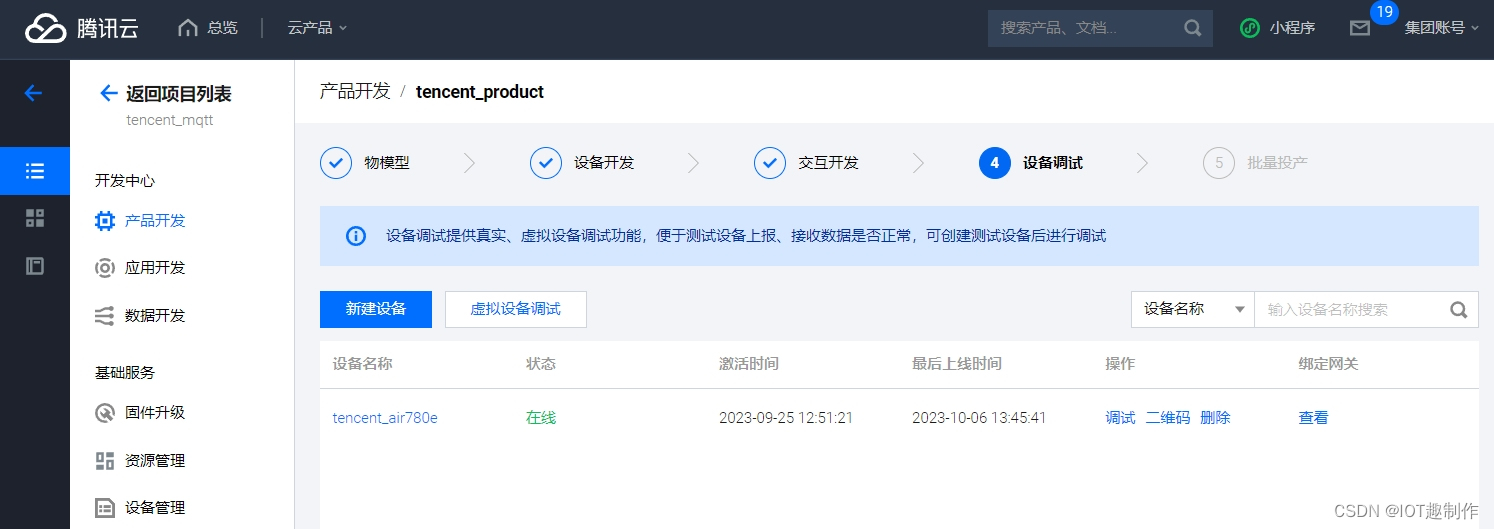1494x529 pixels.
Task: Open 固件升级 in the side menu
Action: (x=155, y=413)
